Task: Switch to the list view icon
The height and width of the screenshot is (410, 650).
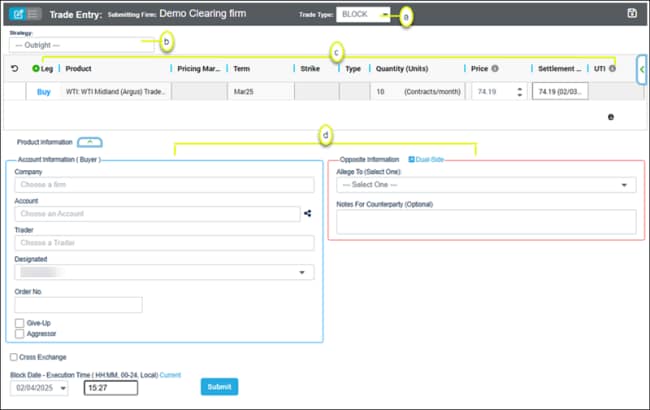Action: tap(34, 13)
